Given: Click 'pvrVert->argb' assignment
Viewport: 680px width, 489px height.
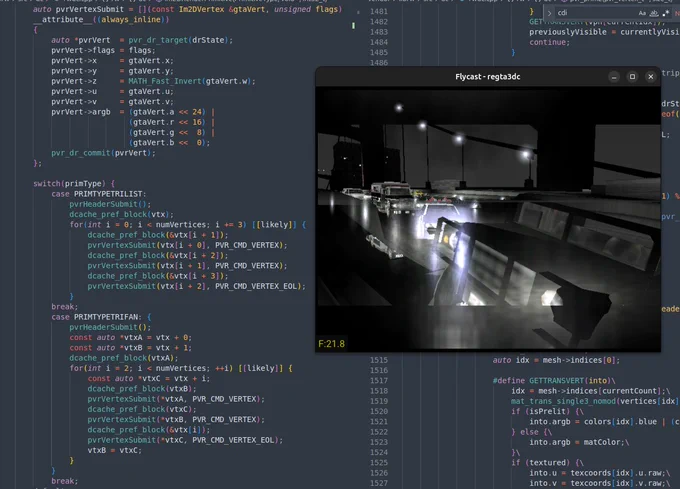Looking at the screenshot, I should pos(81,112).
